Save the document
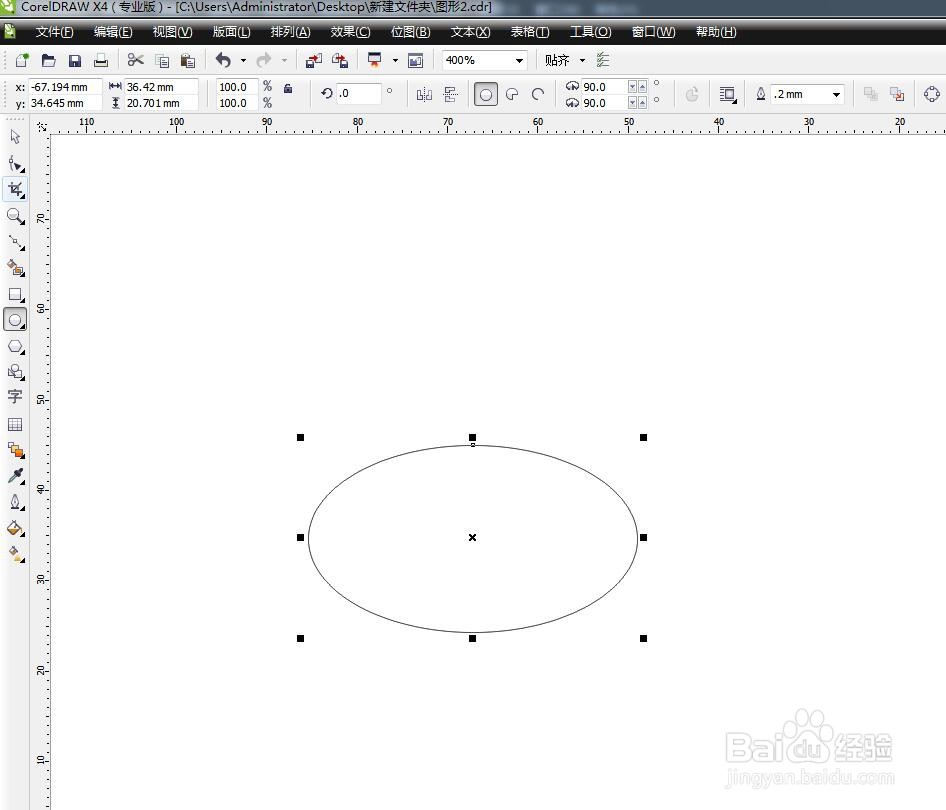The image size is (946, 810). [75, 60]
